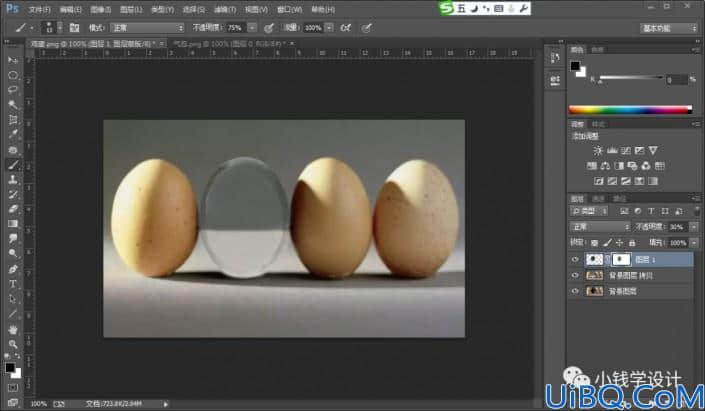The height and width of the screenshot is (411, 705).
Task: Add a Photo Filter adjustment
Action: pos(633,166)
